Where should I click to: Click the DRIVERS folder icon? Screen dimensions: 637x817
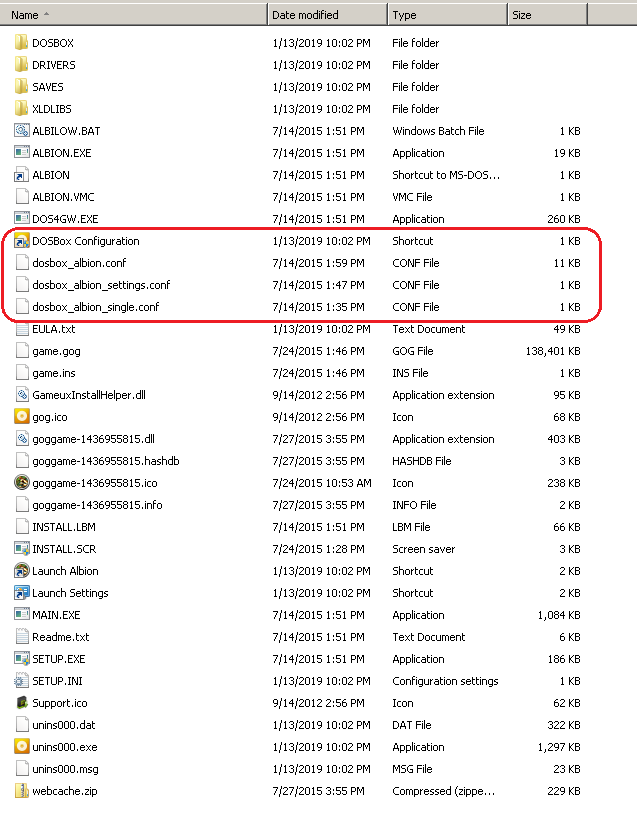tap(21, 65)
